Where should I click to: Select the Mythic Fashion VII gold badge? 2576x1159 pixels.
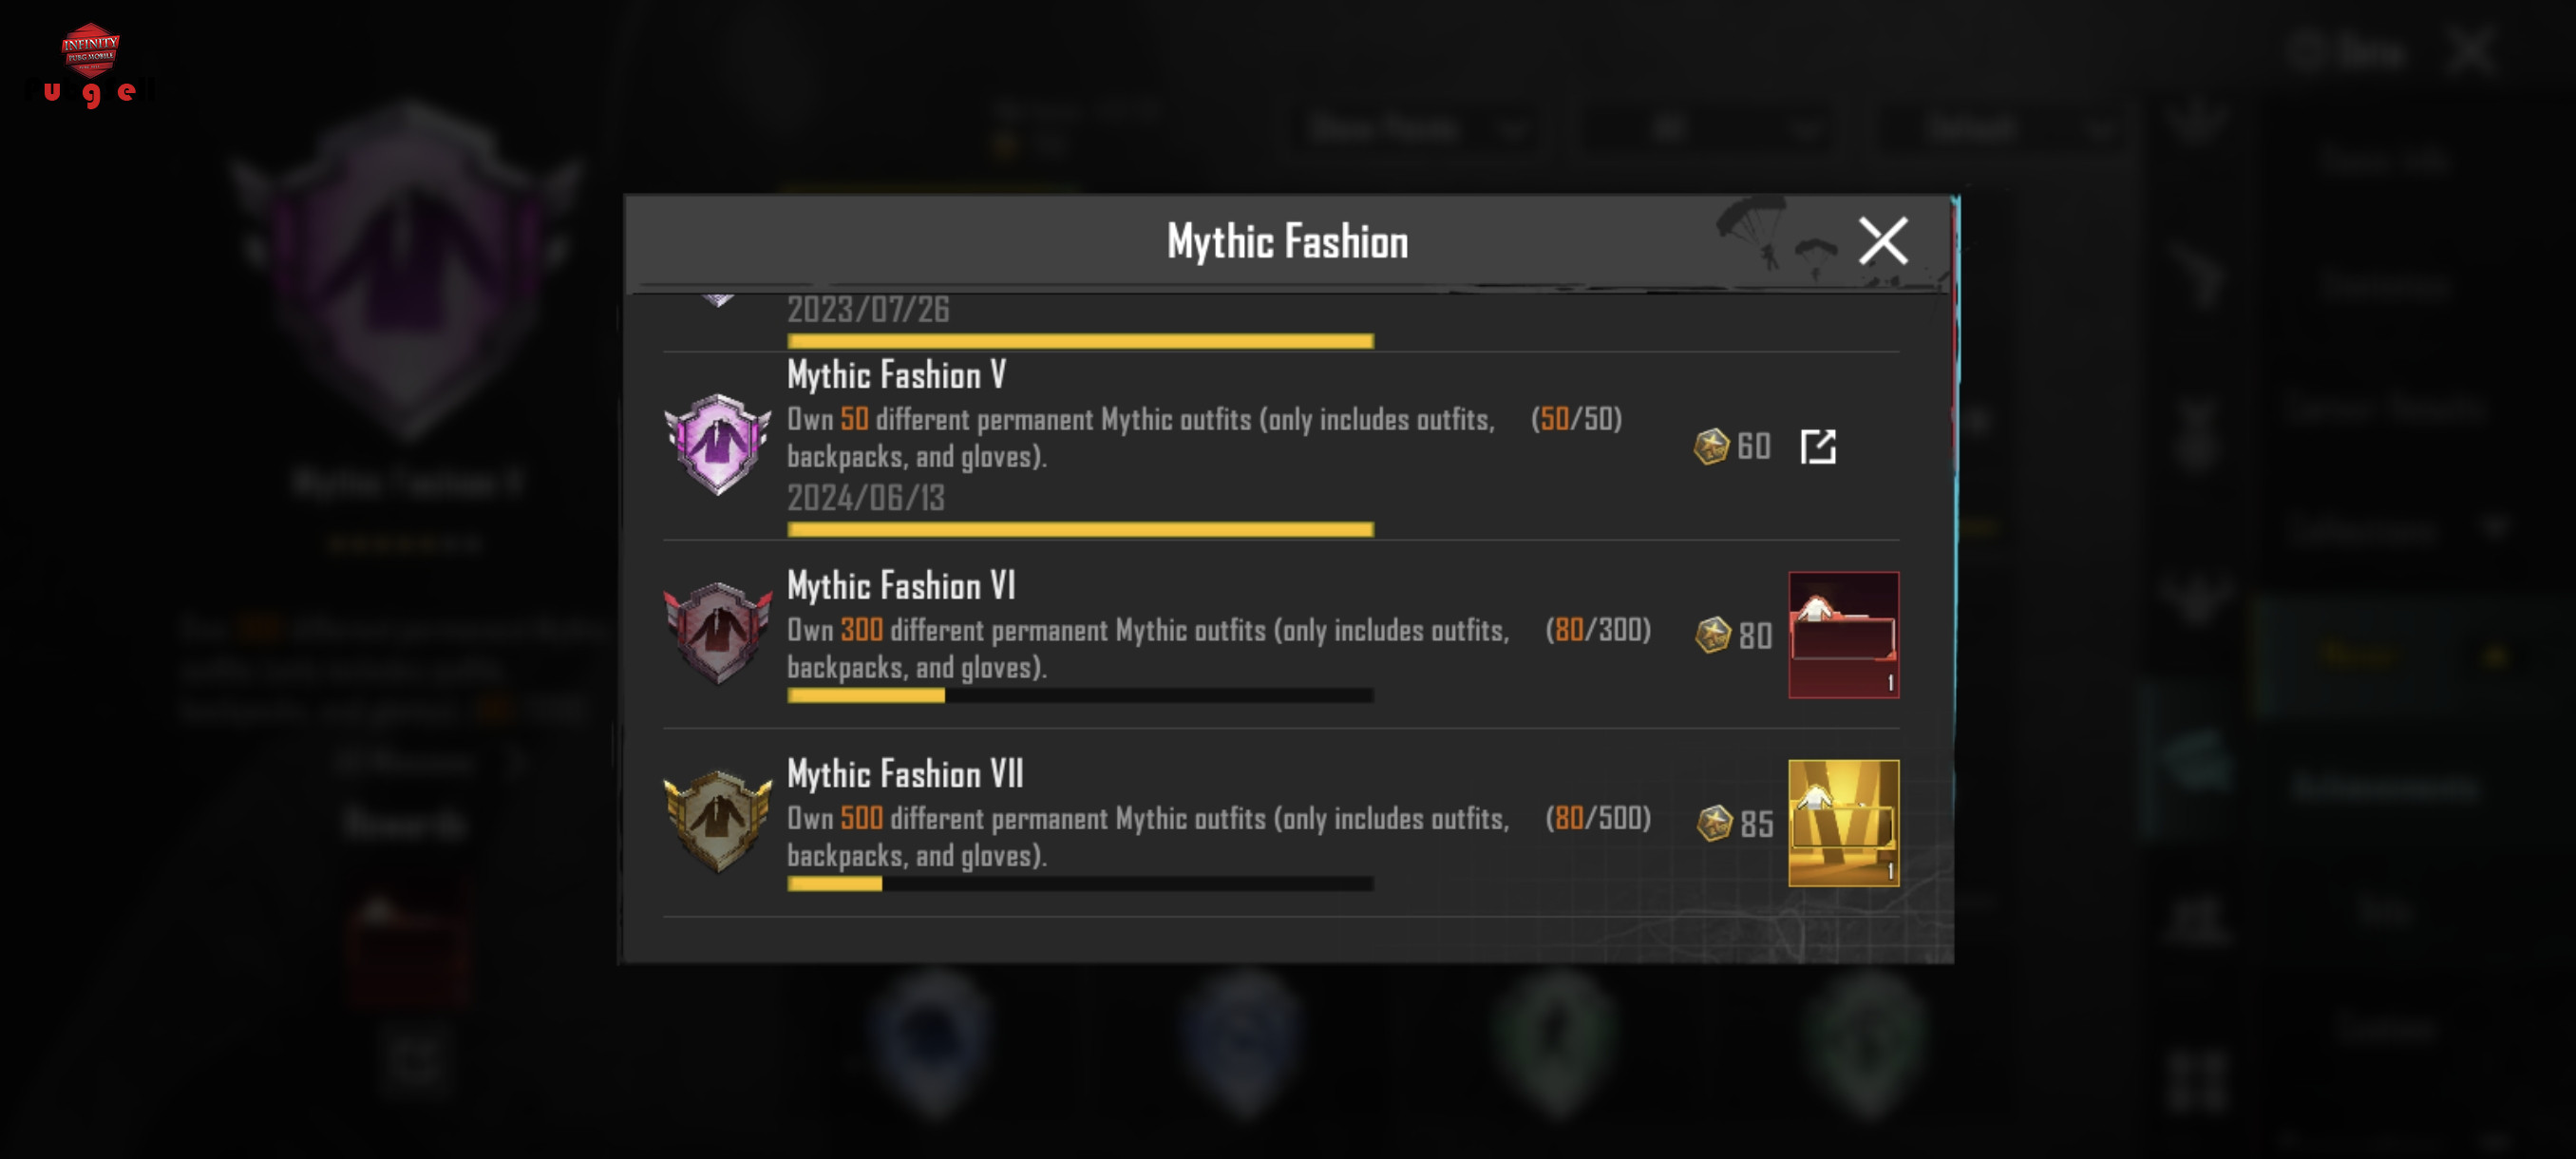point(718,821)
